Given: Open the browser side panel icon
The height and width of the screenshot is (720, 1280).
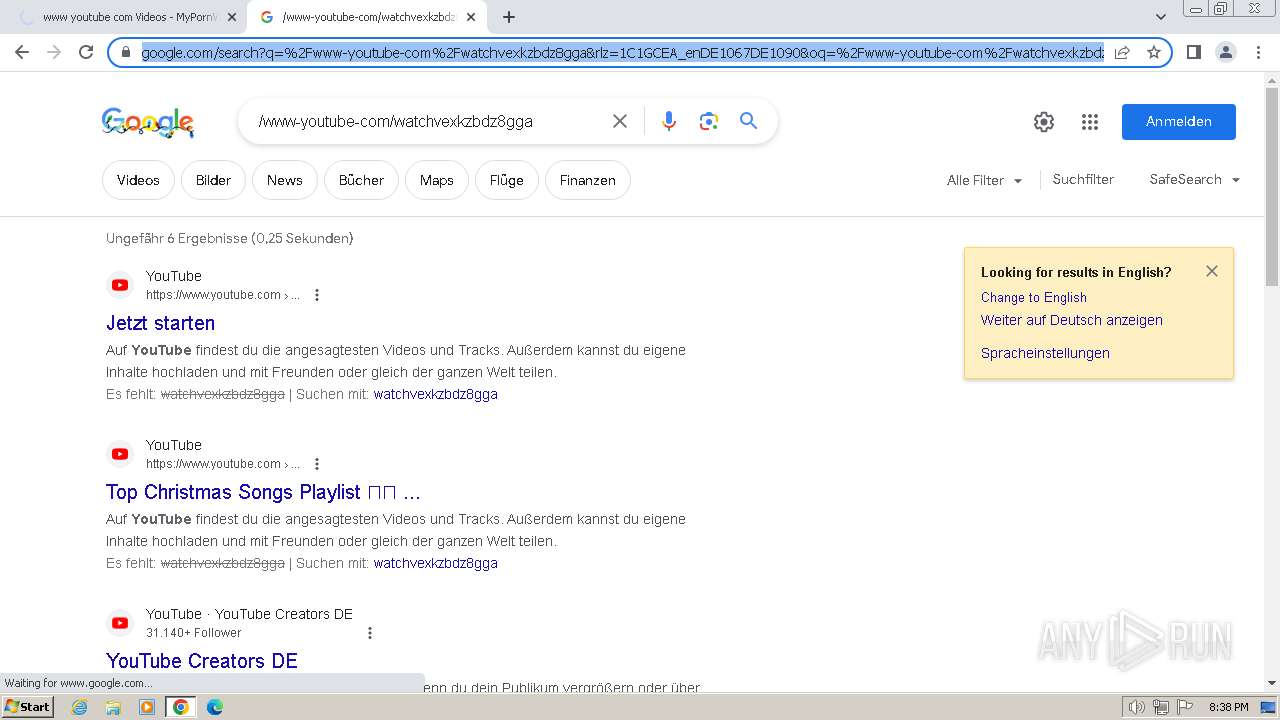Looking at the screenshot, I should pyautogui.click(x=1193, y=52).
